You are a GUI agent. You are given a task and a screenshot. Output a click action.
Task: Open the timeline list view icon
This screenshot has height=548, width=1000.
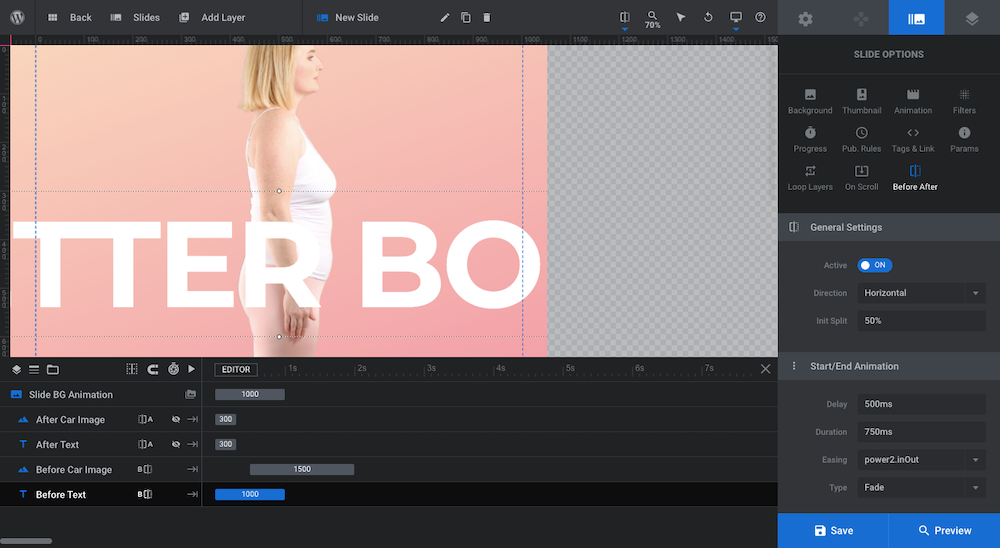click(34, 369)
